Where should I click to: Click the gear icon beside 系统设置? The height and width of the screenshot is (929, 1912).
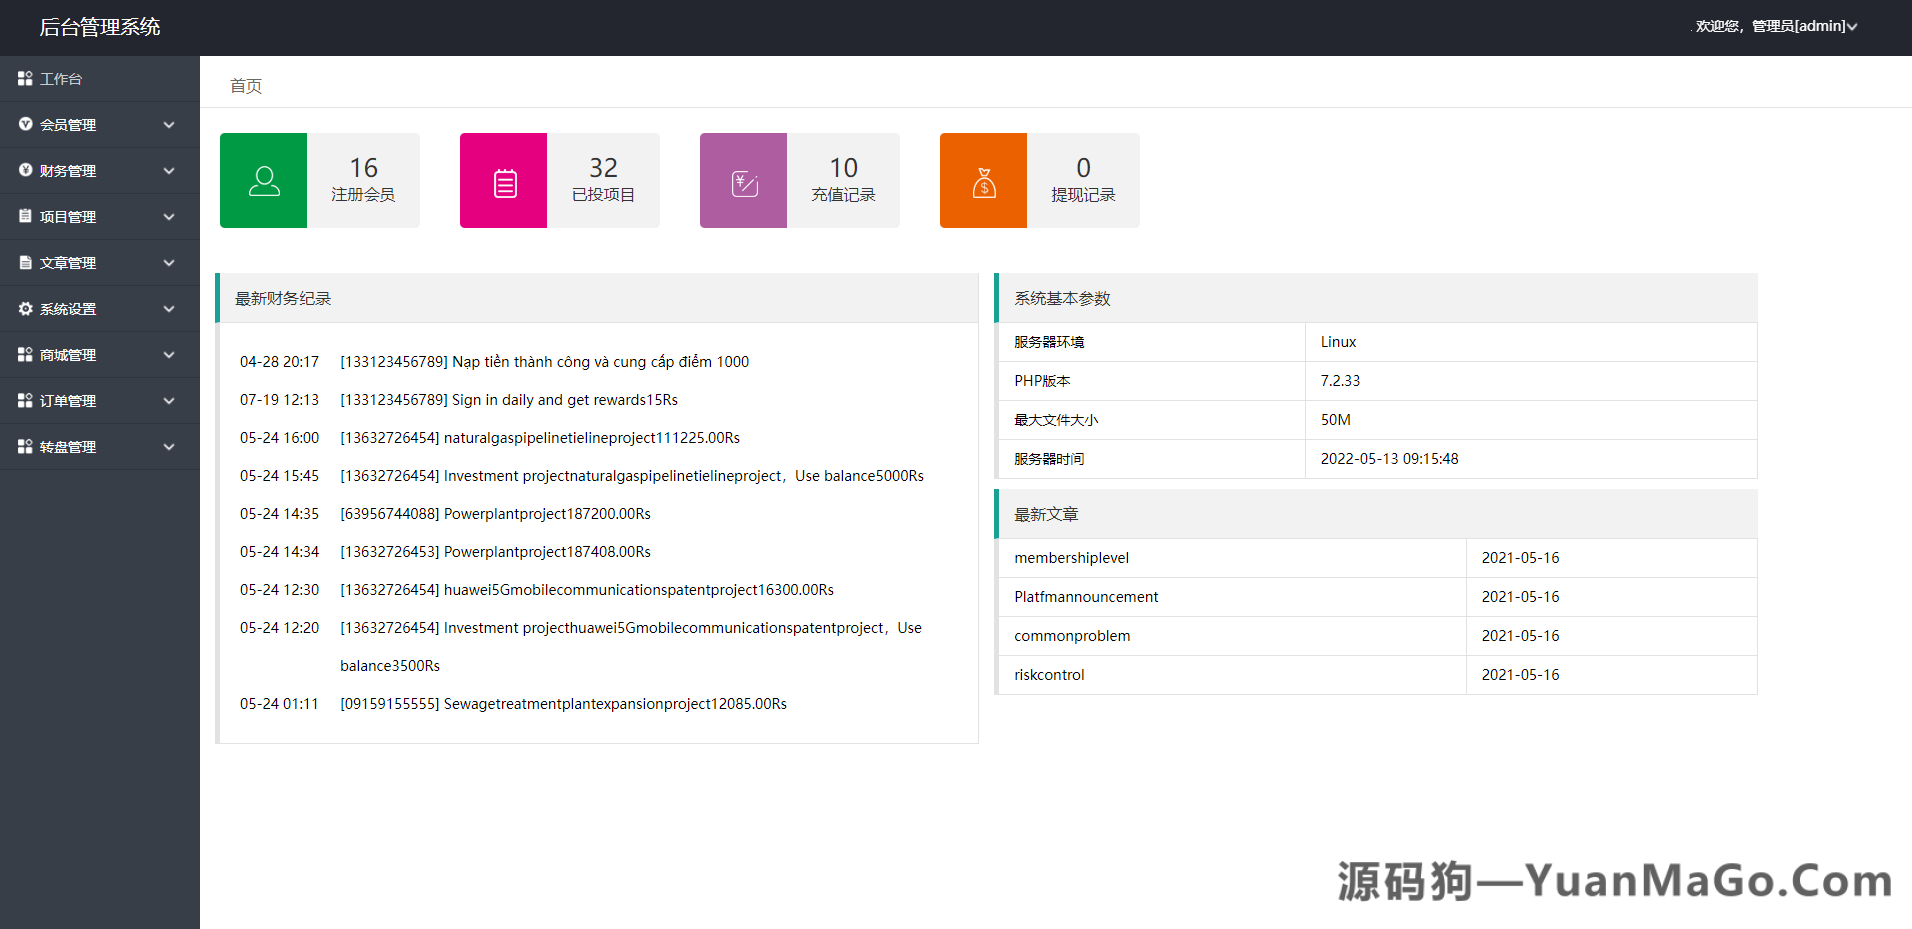coord(25,309)
